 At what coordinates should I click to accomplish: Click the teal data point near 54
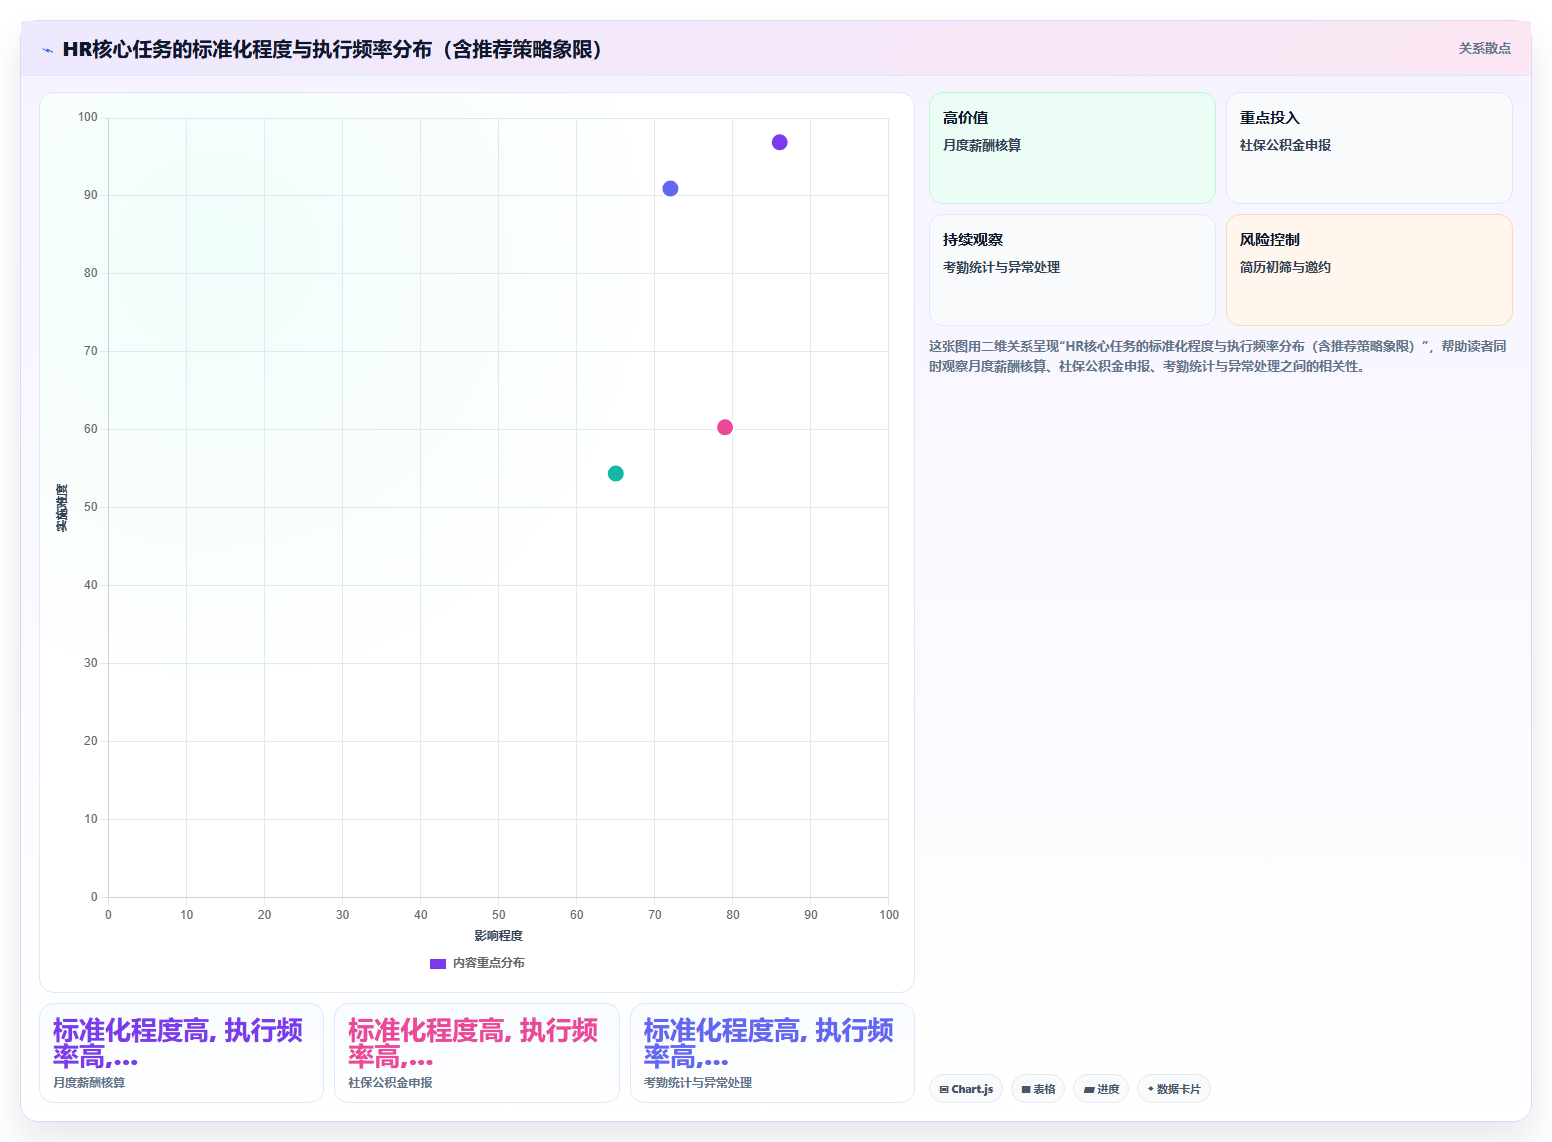point(615,473)
